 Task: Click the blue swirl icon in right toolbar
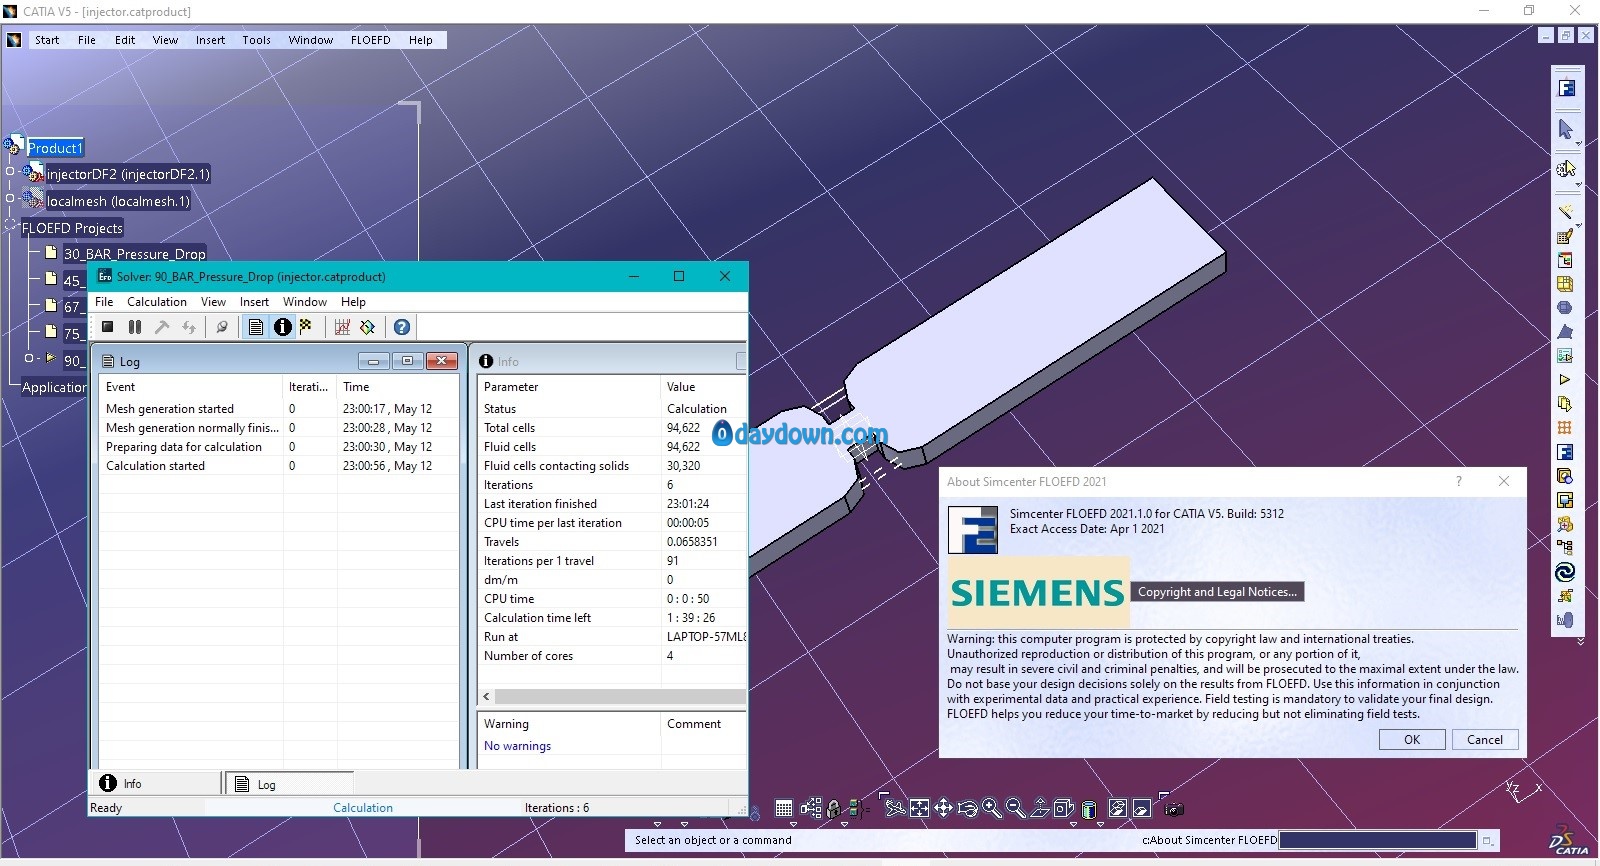point(1565,572)
